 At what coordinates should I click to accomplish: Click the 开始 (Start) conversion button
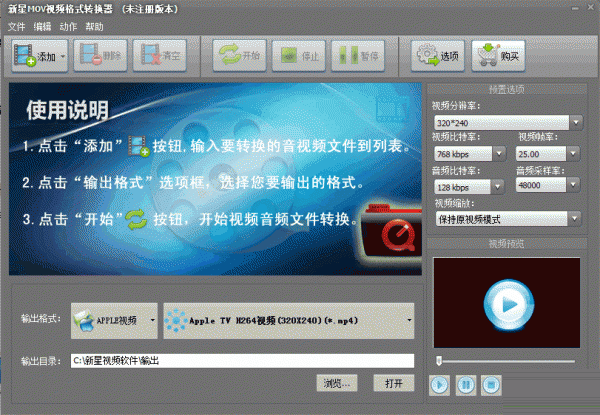coord(240,56)
